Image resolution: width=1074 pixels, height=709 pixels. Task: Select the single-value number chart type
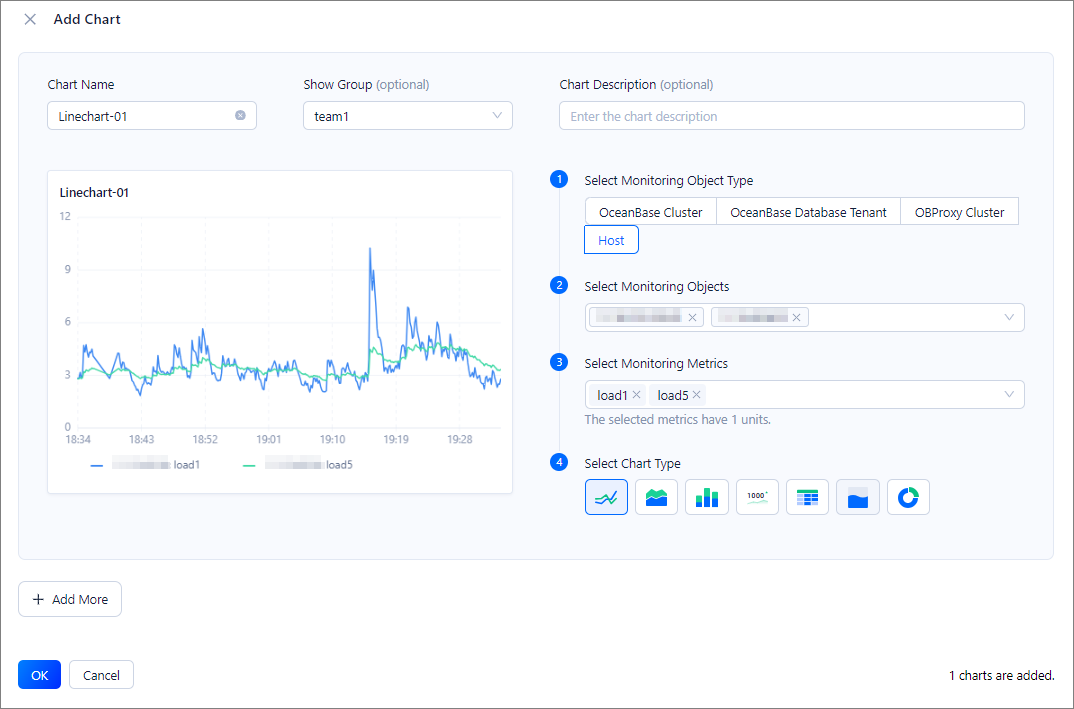click(757, 497)
